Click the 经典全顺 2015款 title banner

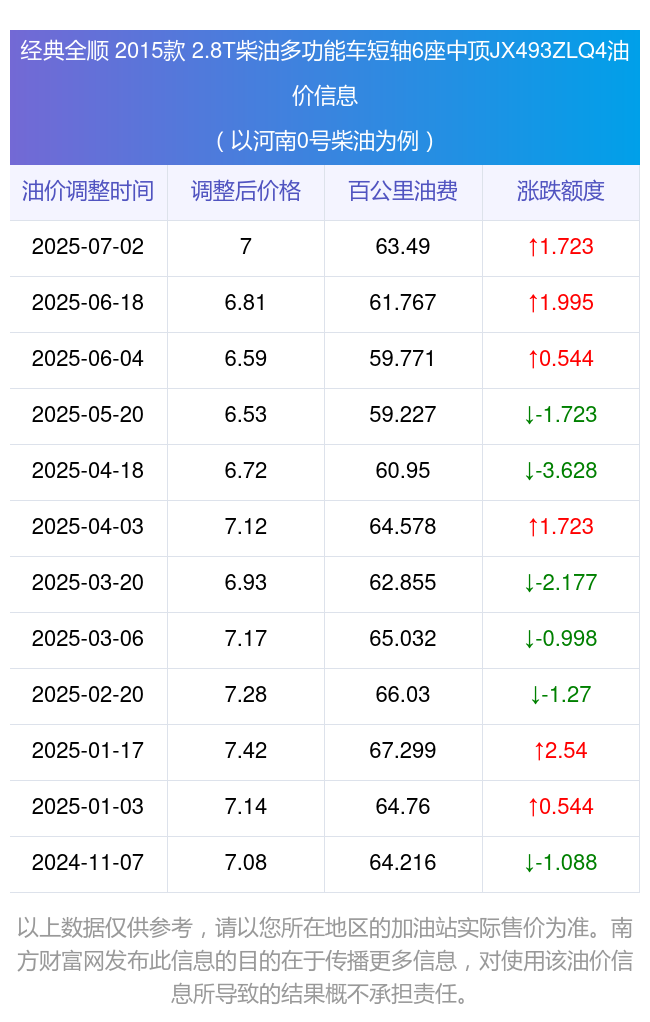325,96
